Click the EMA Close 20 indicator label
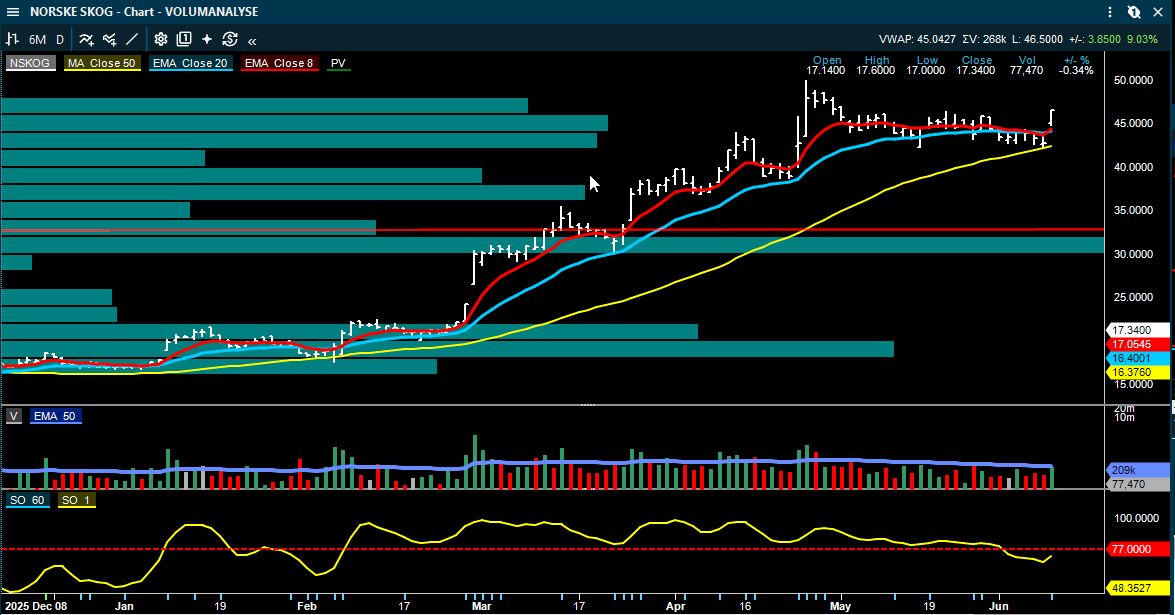The width and height of the screenshot is (1175, 615). (x=190, y=64)
